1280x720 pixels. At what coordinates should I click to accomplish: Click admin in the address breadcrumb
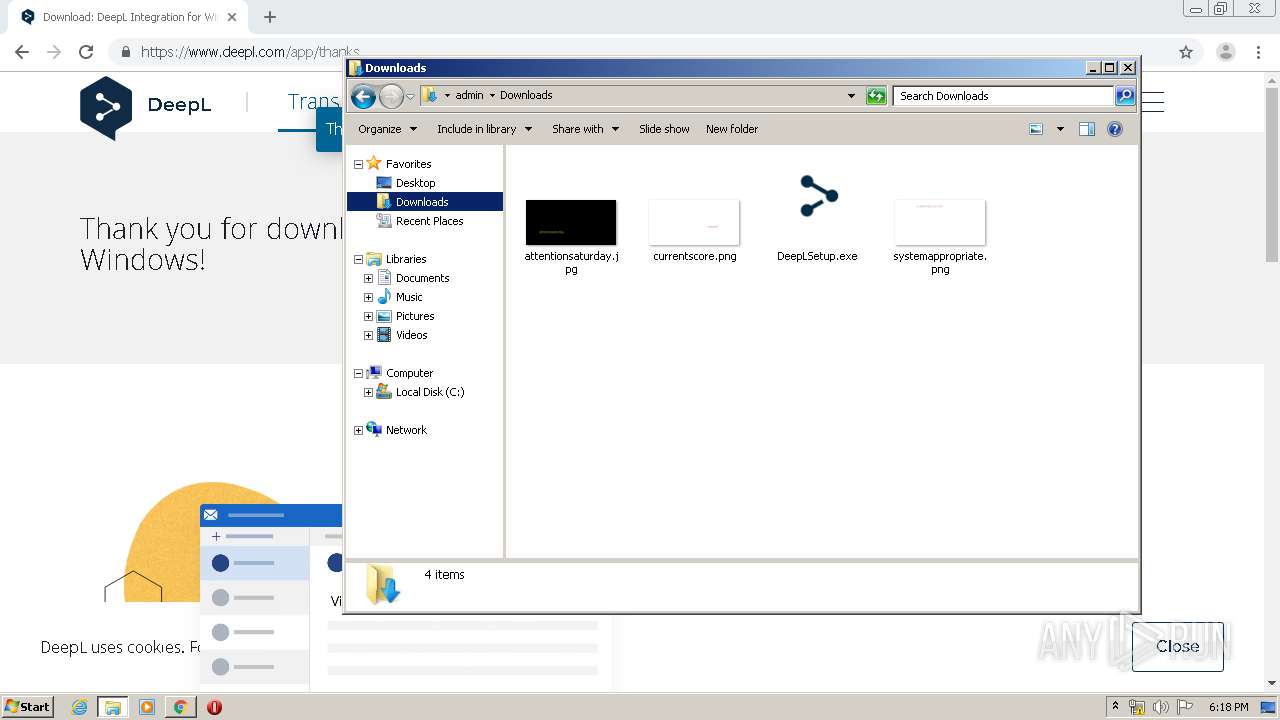tap(469, 96)
